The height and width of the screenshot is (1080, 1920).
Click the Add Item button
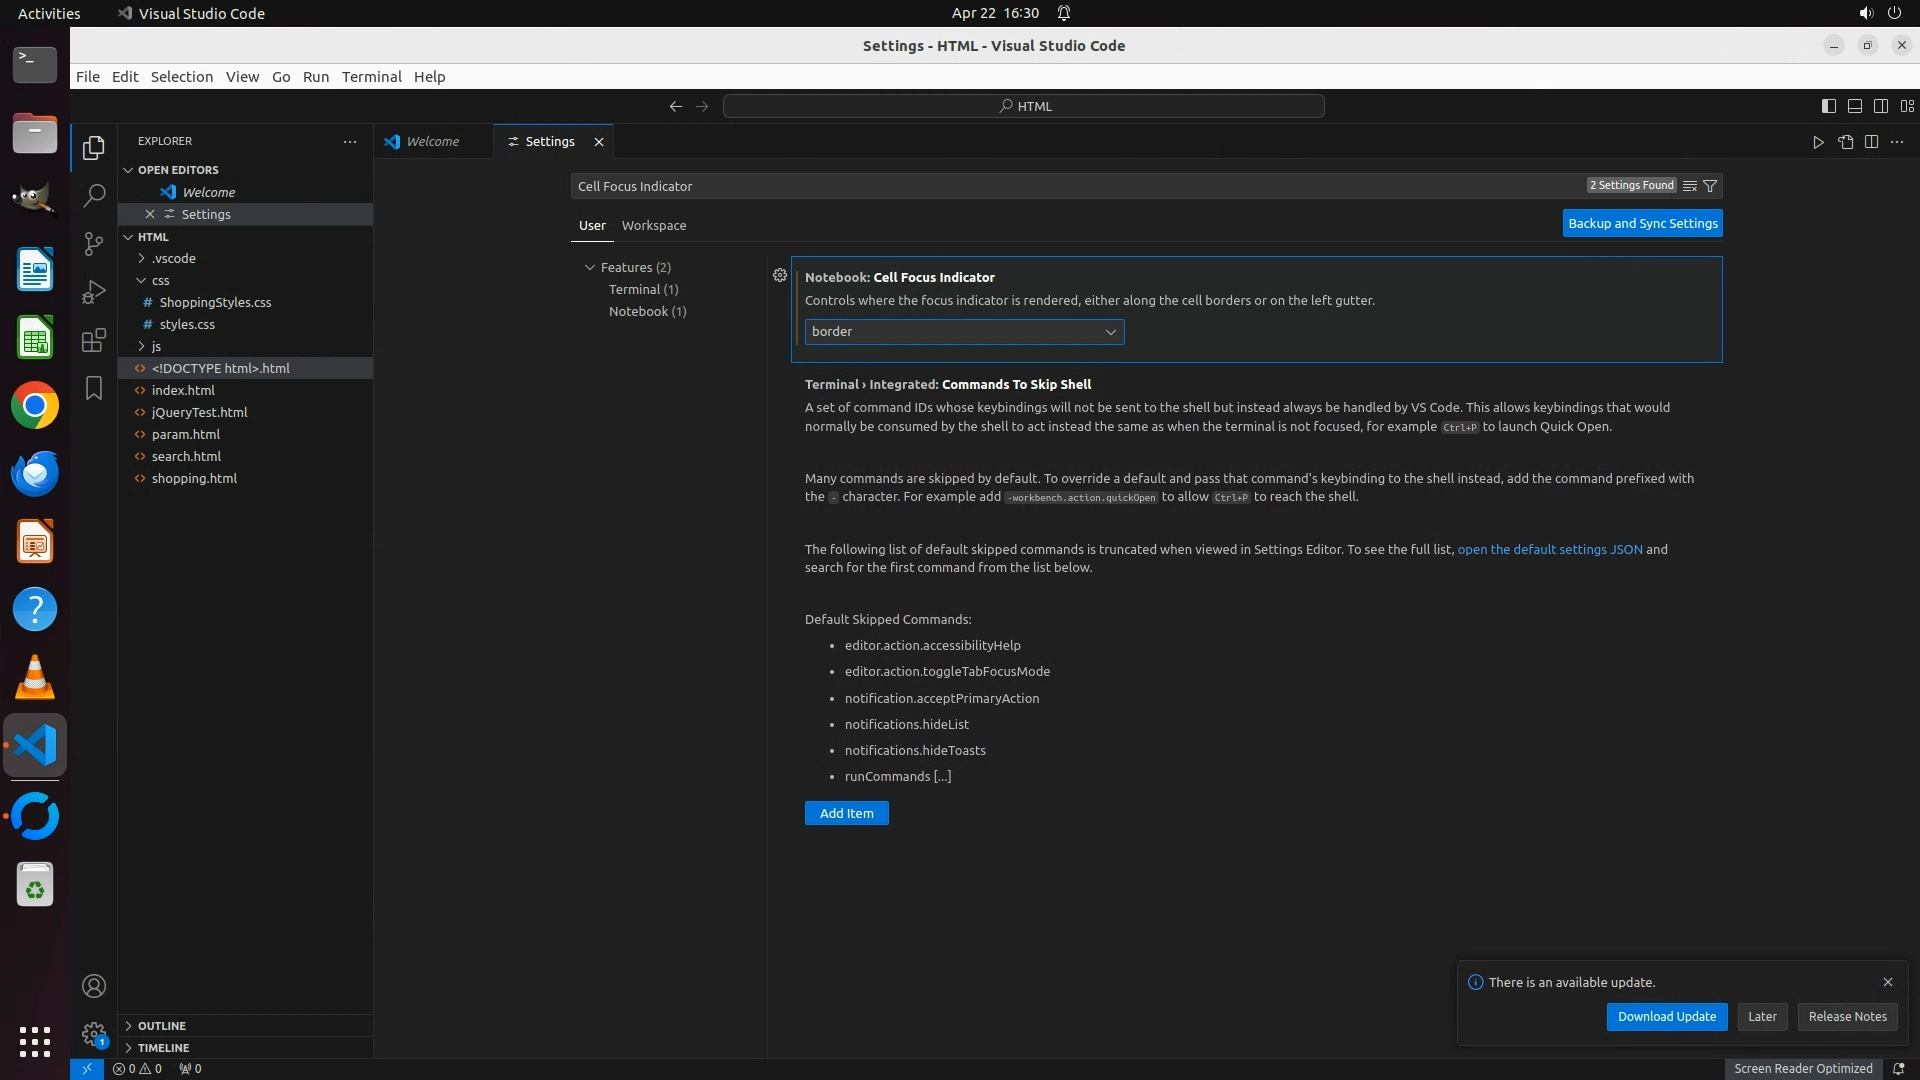coord(846,813)
